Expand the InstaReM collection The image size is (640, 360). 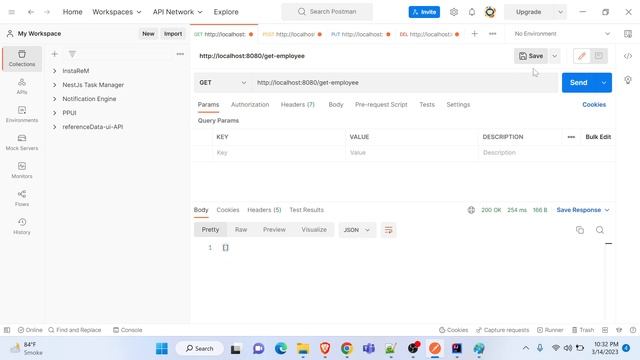pos(54,71)
